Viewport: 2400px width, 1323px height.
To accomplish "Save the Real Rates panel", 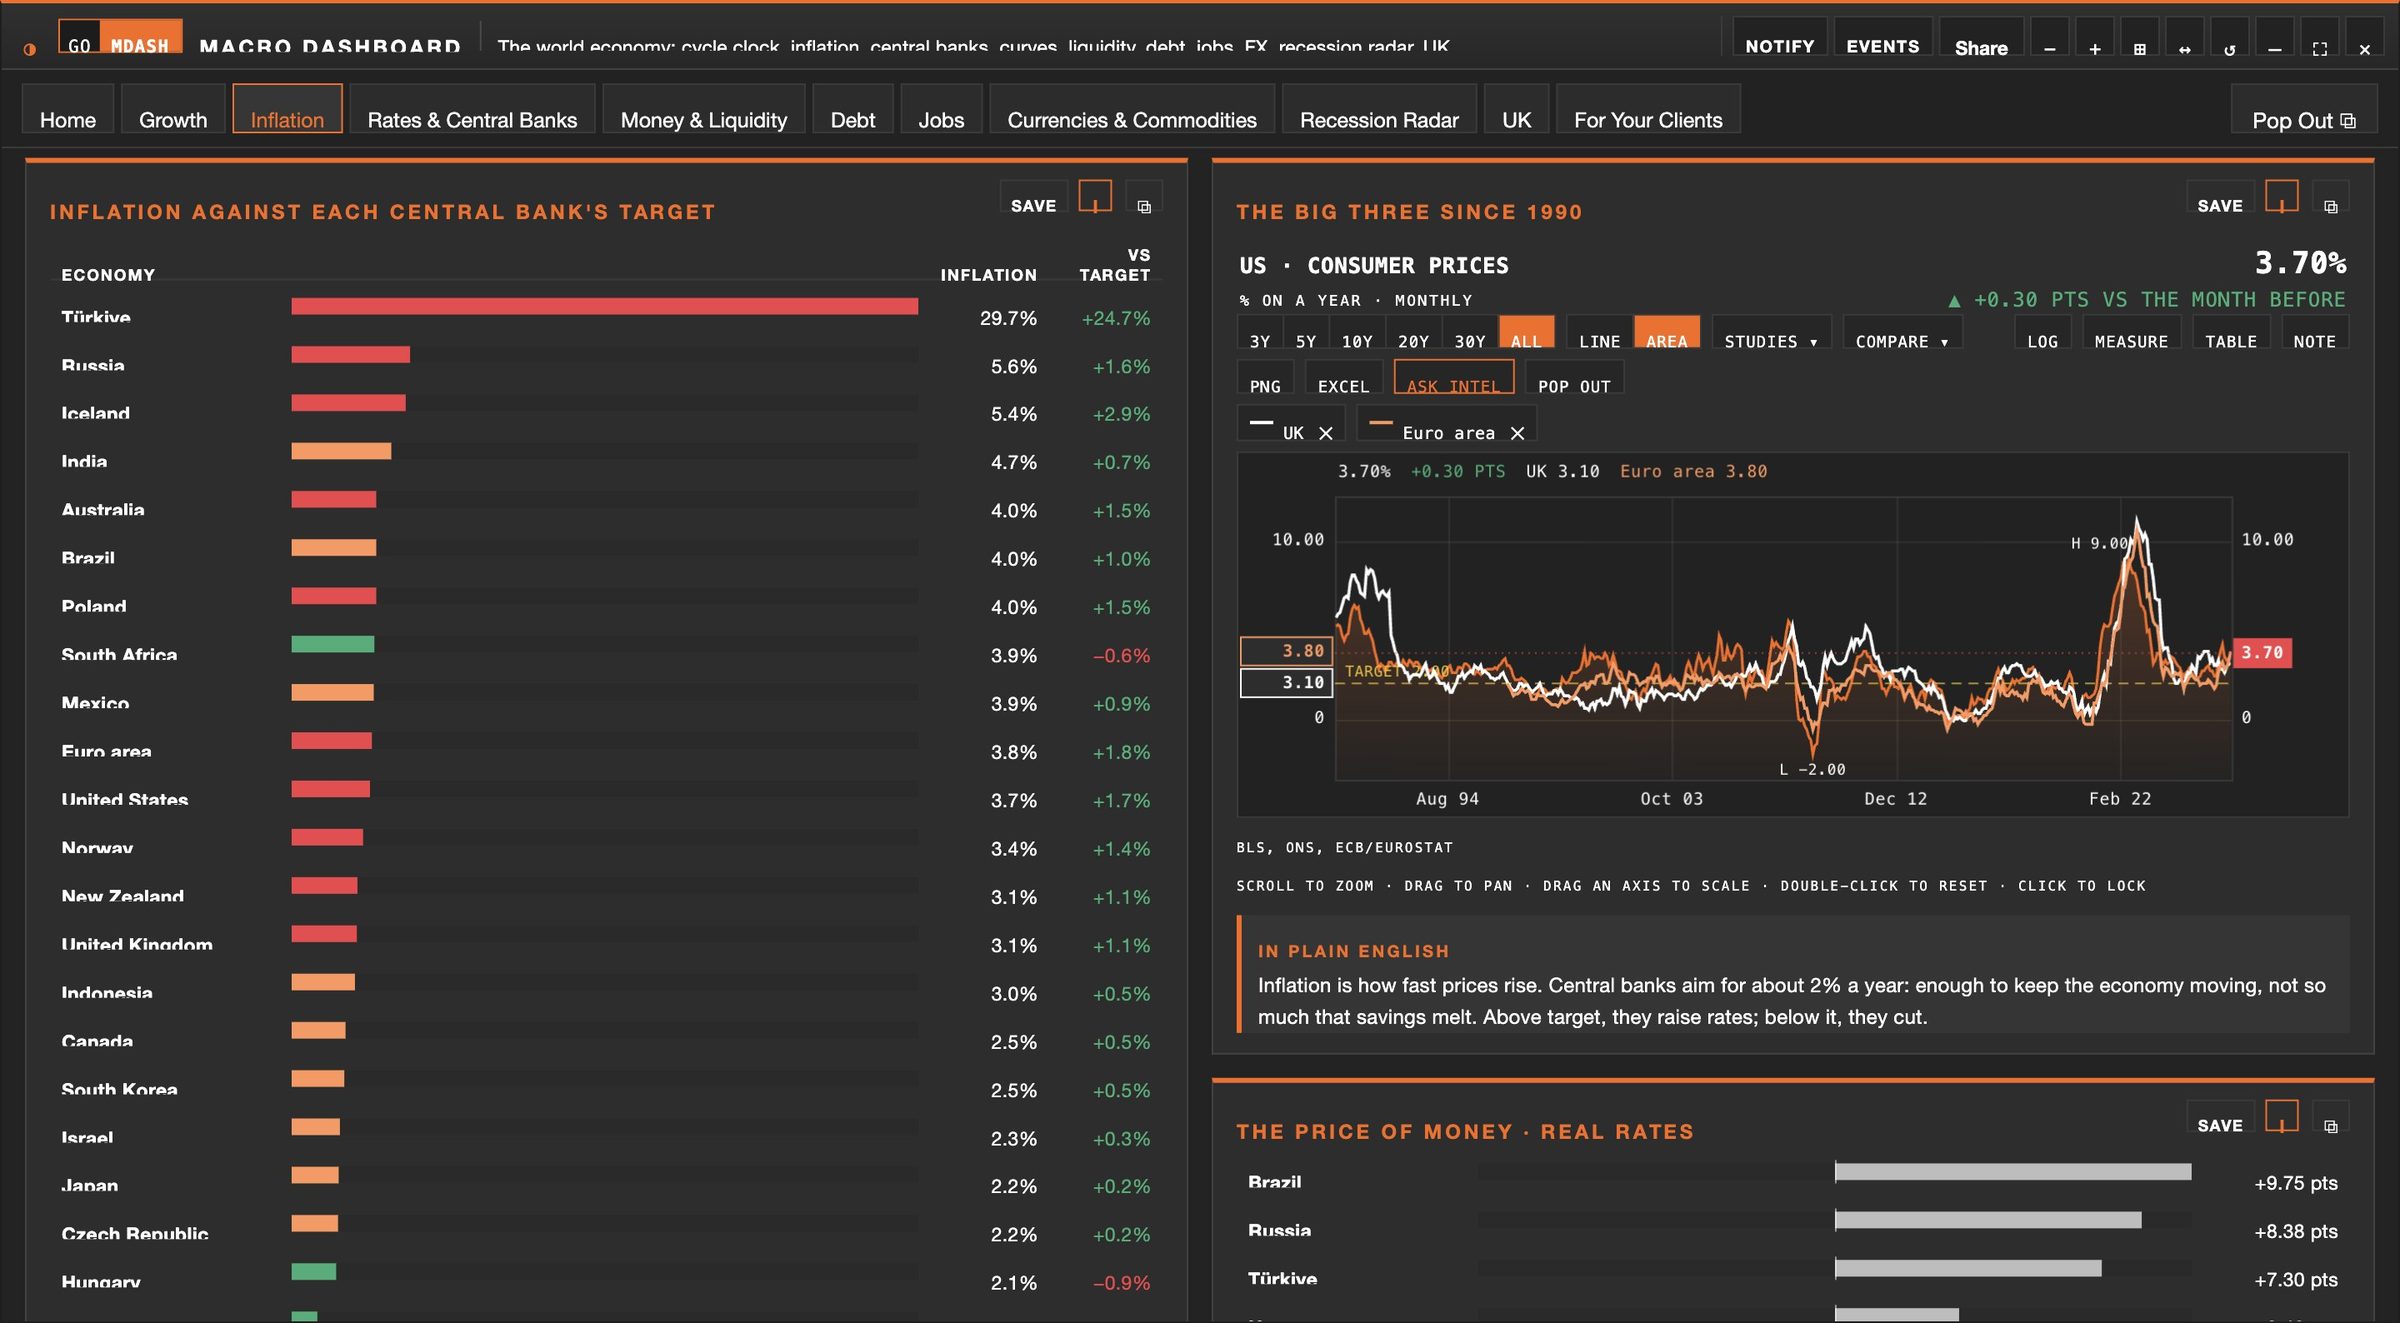I will point(2220,1117).
